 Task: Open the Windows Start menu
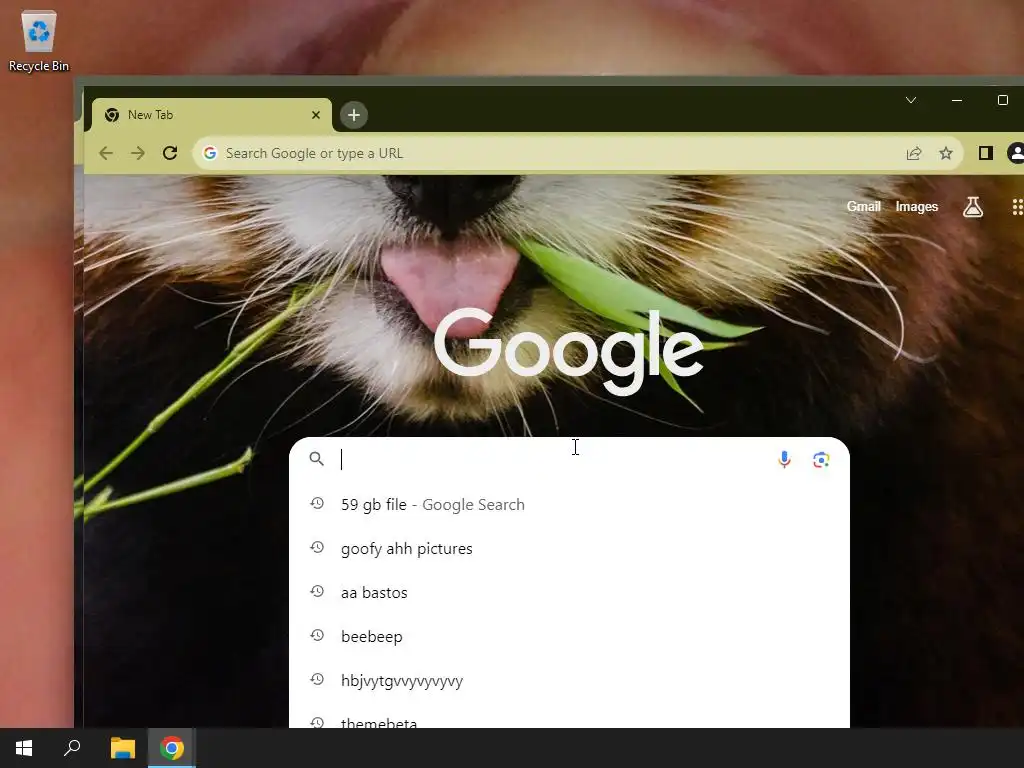(24, 748)
